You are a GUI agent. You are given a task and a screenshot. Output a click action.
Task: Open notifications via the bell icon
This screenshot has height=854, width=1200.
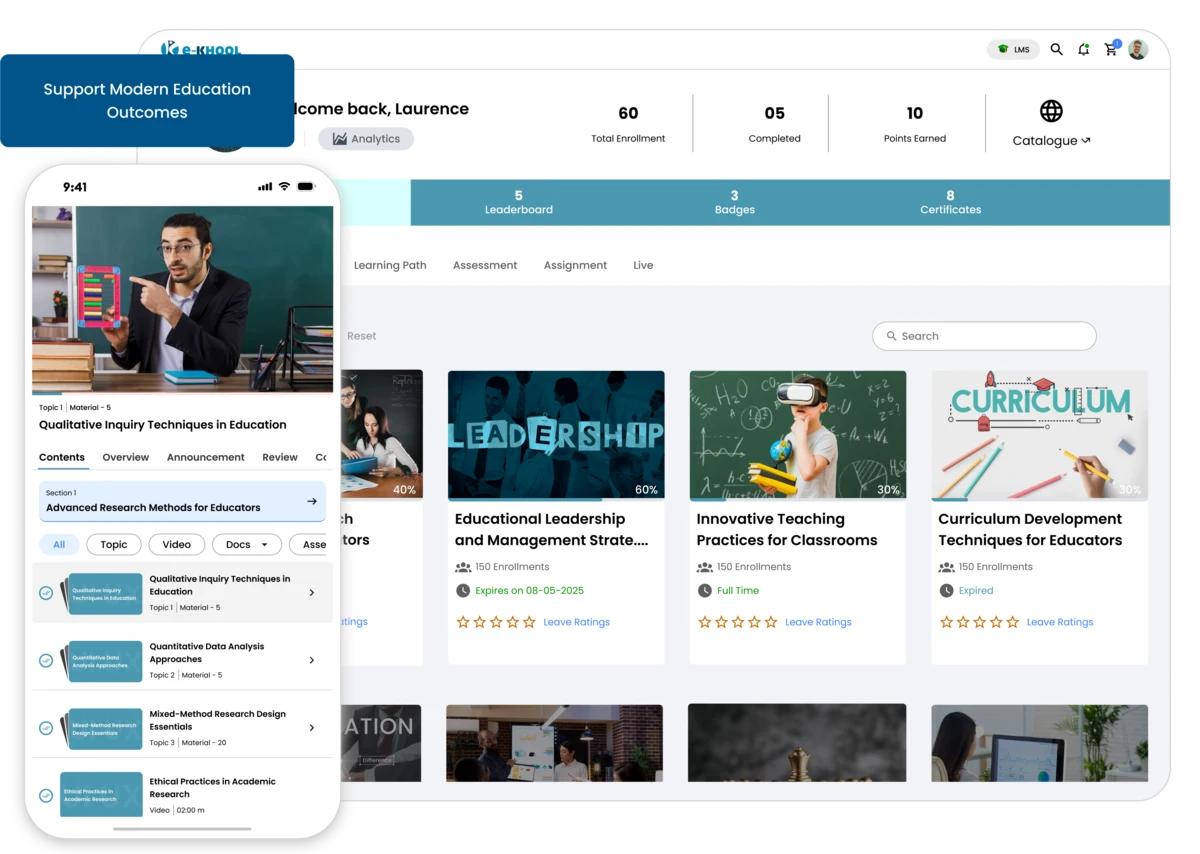point(1083,49)
